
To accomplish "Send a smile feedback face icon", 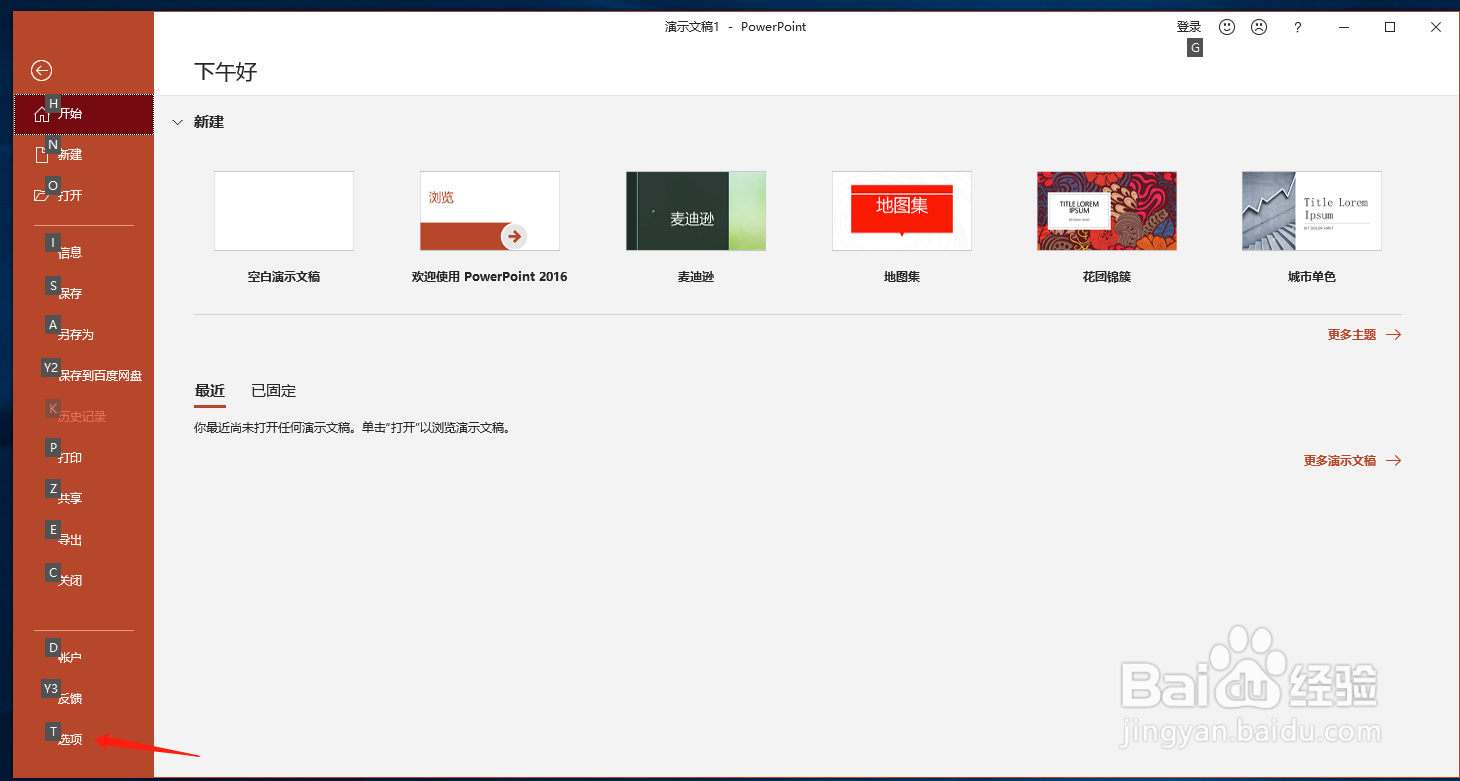I will [x=1227, y=27].
